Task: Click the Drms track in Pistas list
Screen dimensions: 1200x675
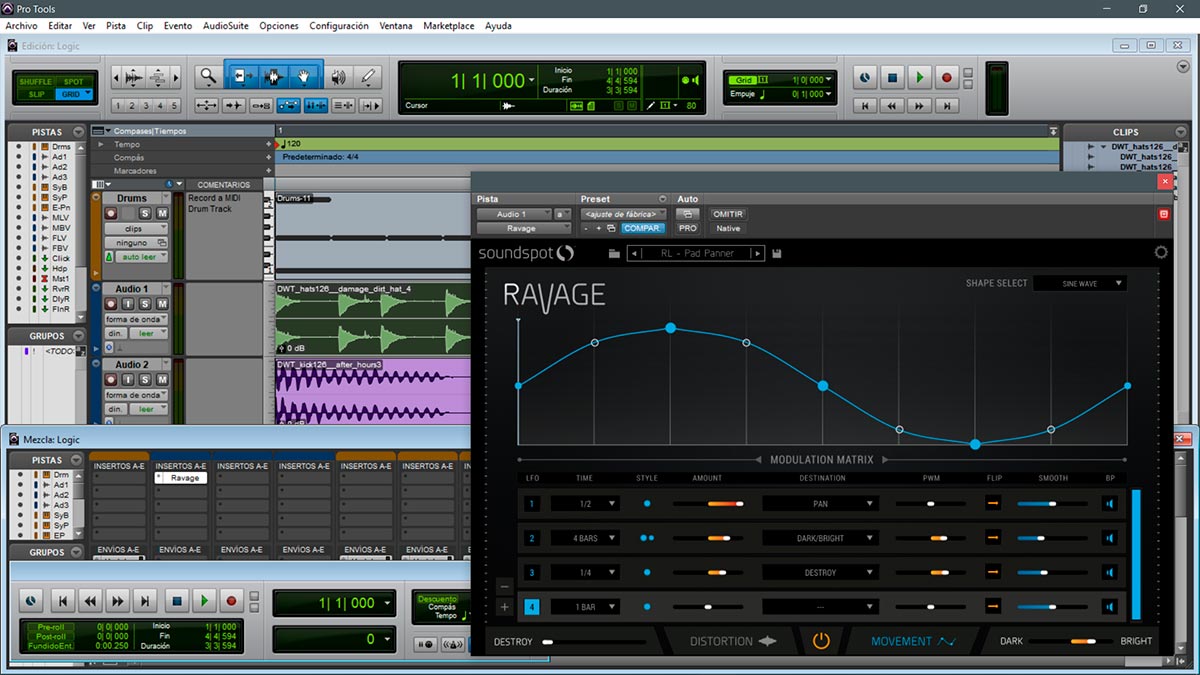Action: click(62, 147)
